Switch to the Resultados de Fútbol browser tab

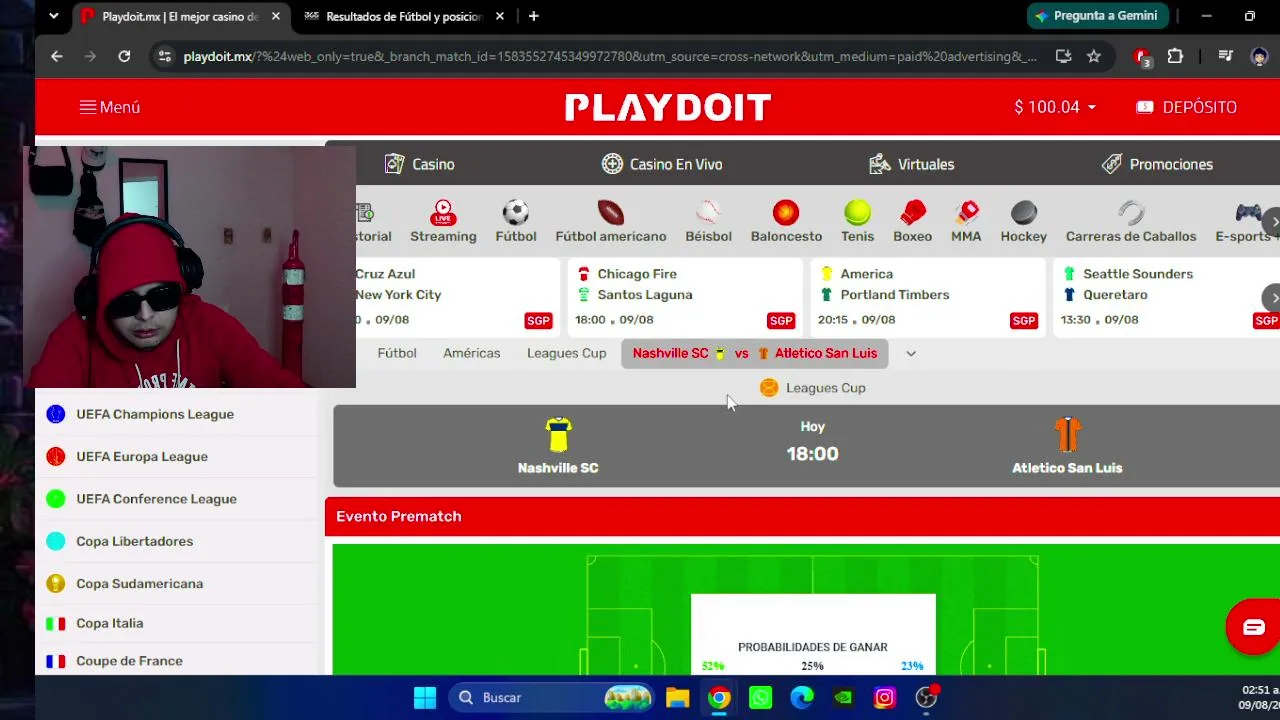click(404, 16)
